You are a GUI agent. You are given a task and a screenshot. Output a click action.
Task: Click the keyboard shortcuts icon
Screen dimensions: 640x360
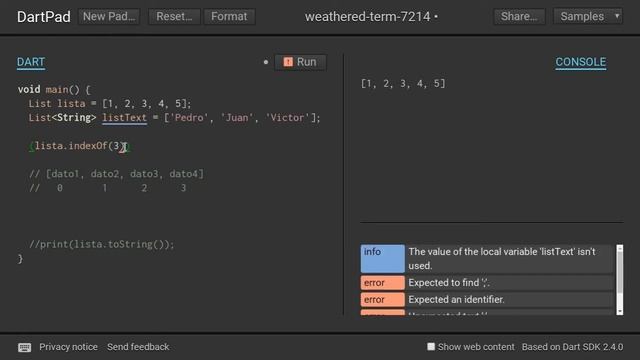[x=24, y=347]
